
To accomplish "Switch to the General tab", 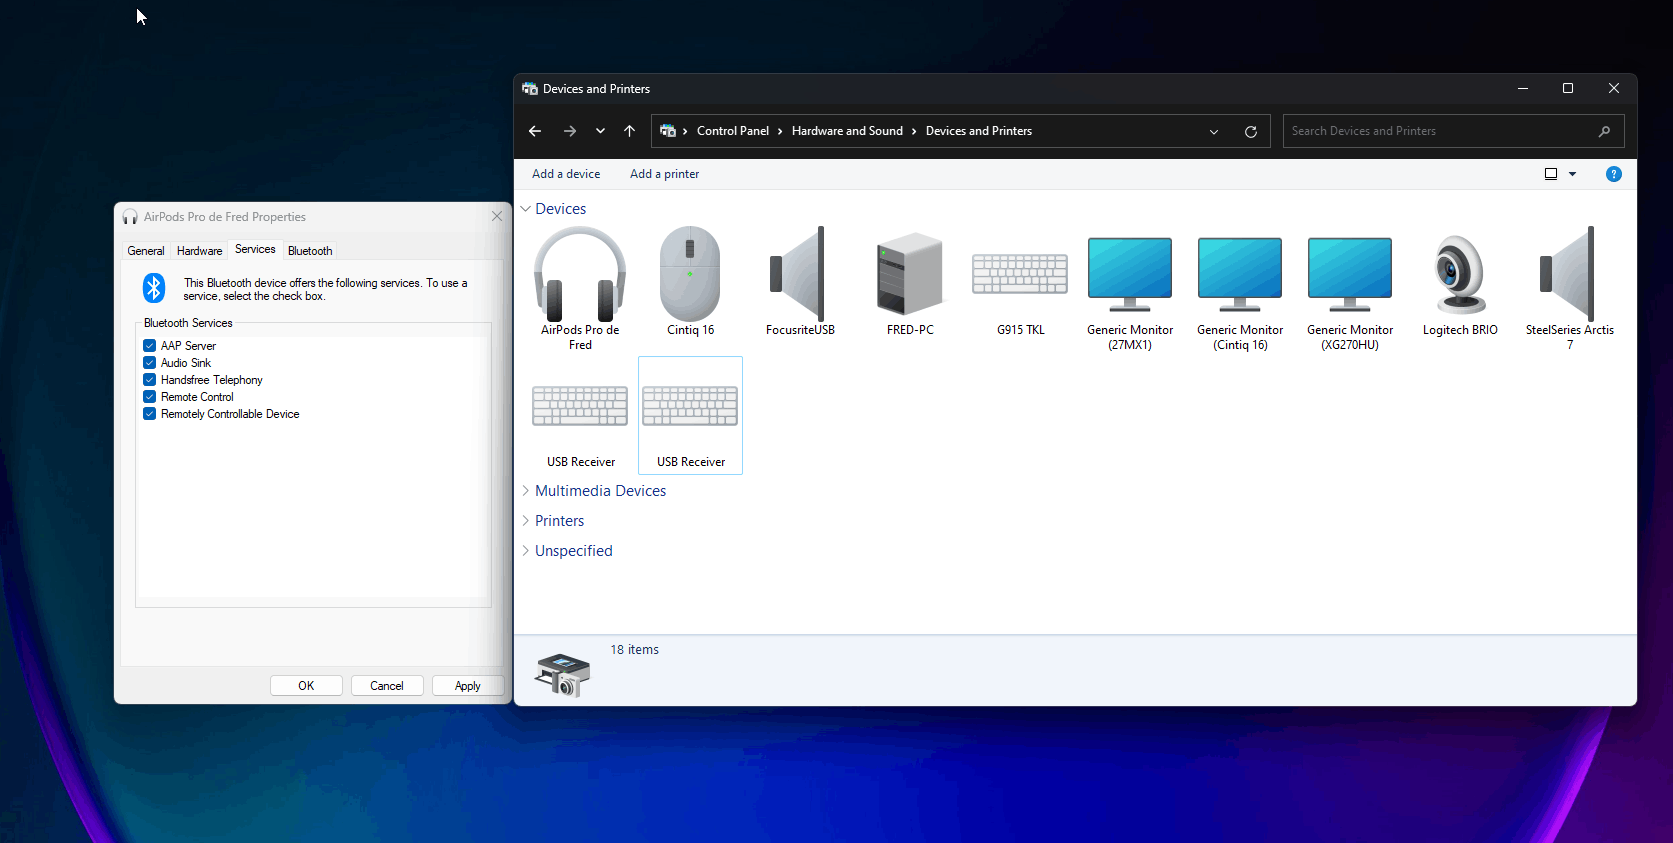I will click(x=146, y=251).
